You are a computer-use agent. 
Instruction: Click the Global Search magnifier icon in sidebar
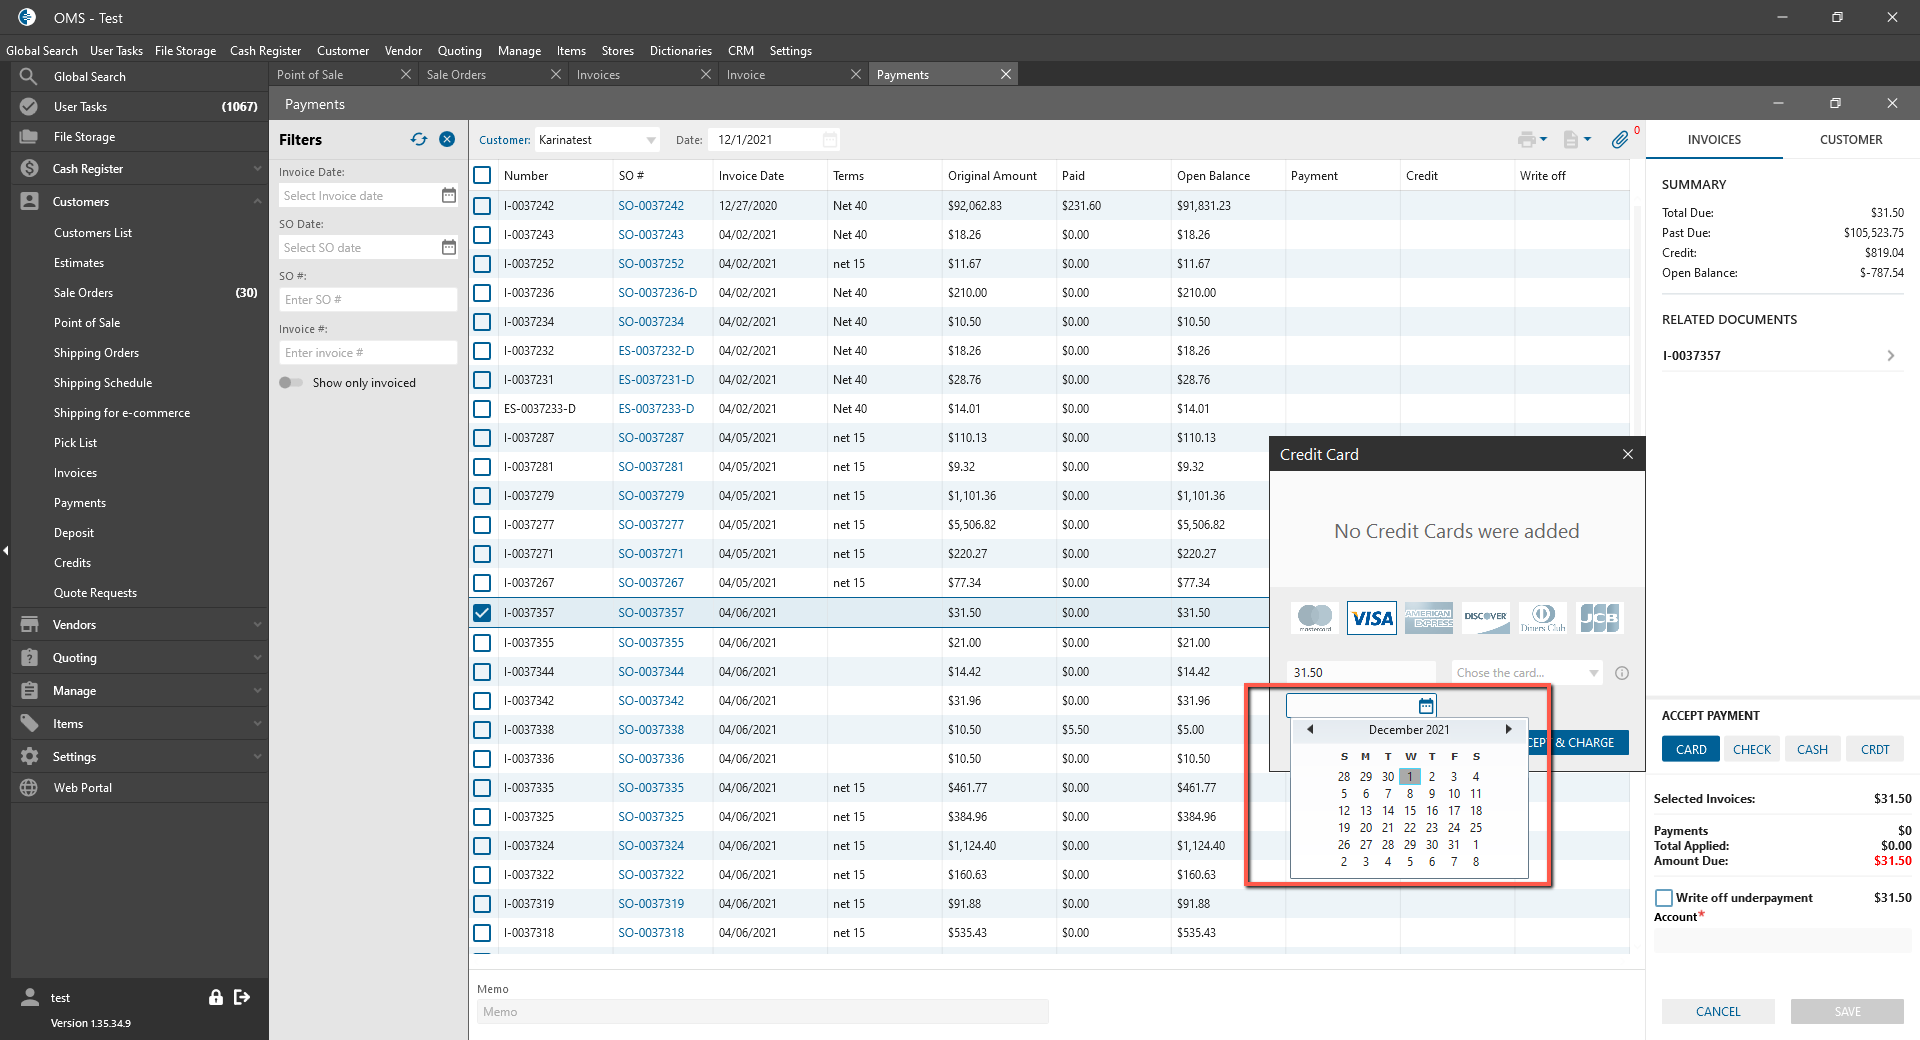click(29, 76)
